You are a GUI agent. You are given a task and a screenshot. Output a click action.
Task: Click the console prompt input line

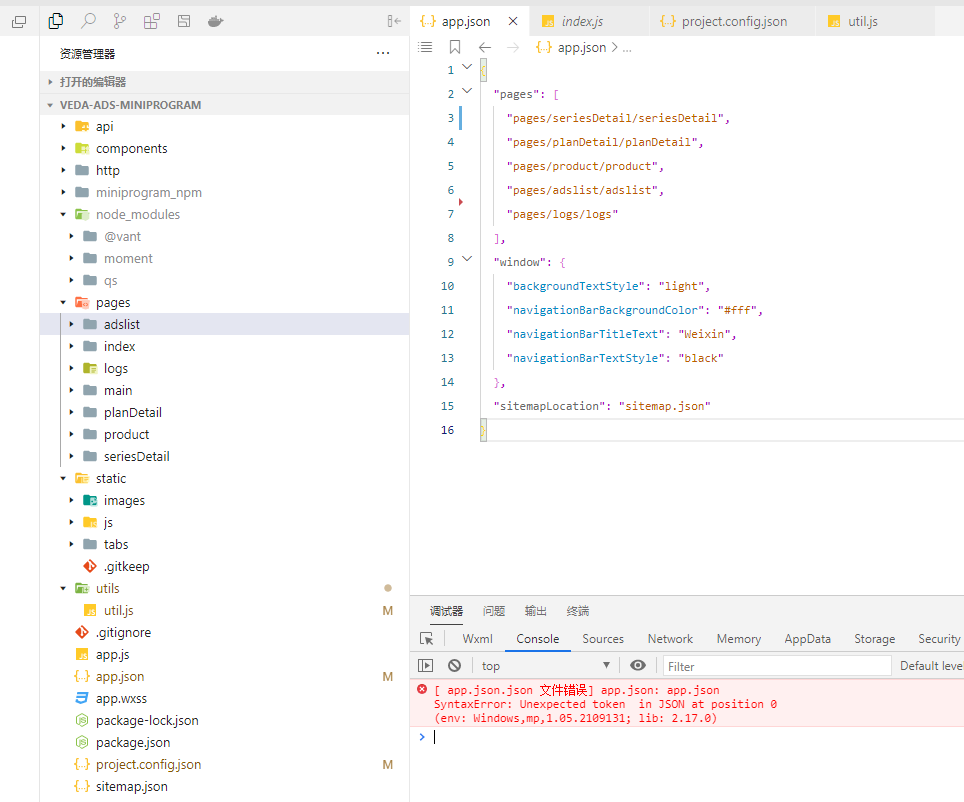[695, 737]
